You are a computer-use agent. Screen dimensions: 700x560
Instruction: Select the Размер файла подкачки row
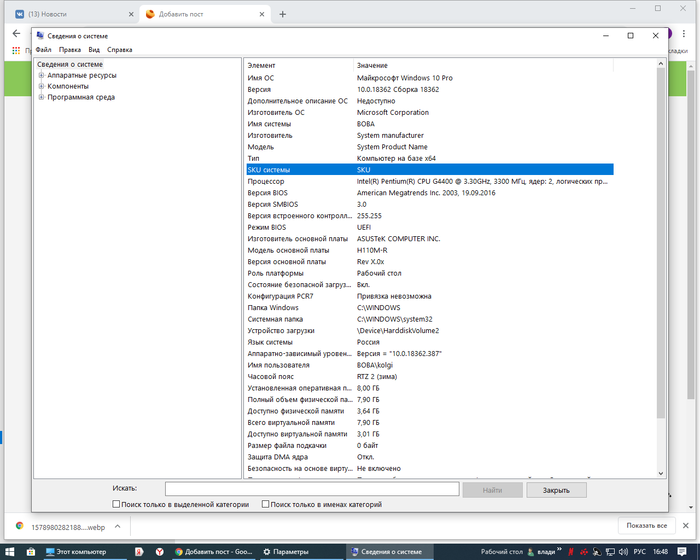point(430,445)
